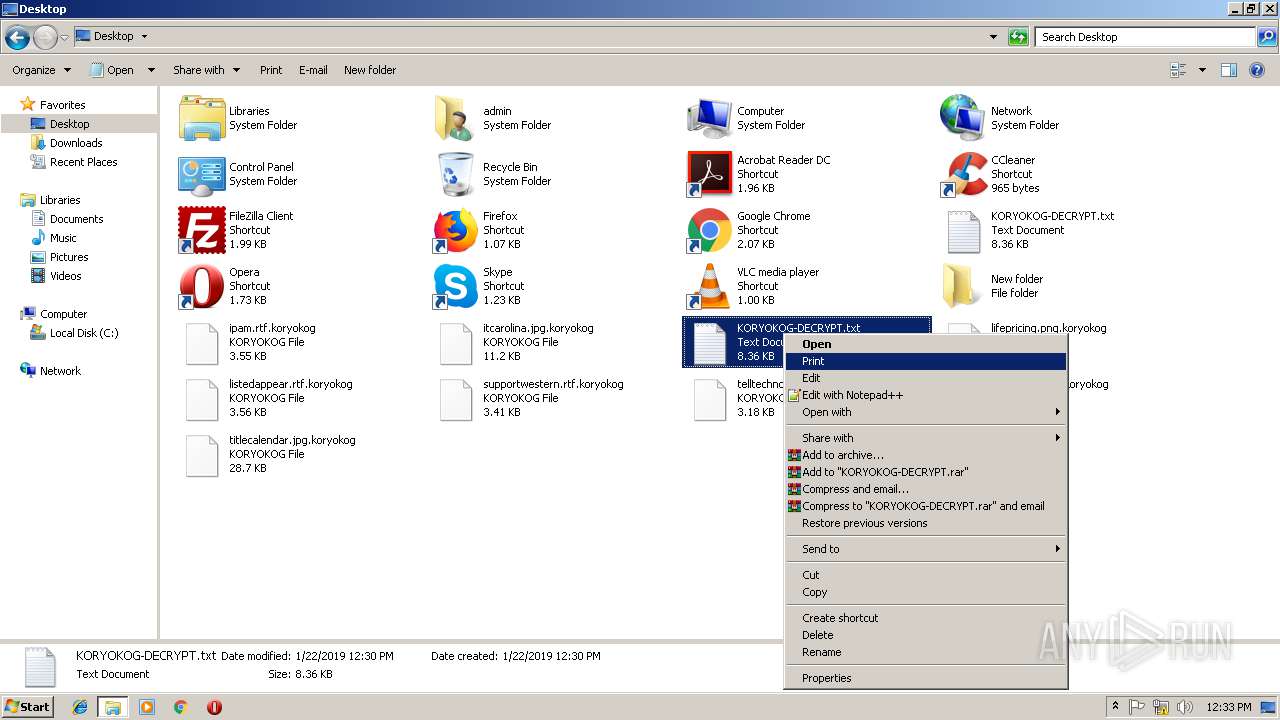
Task: Select Copy in the context menu
Action: 926,592
